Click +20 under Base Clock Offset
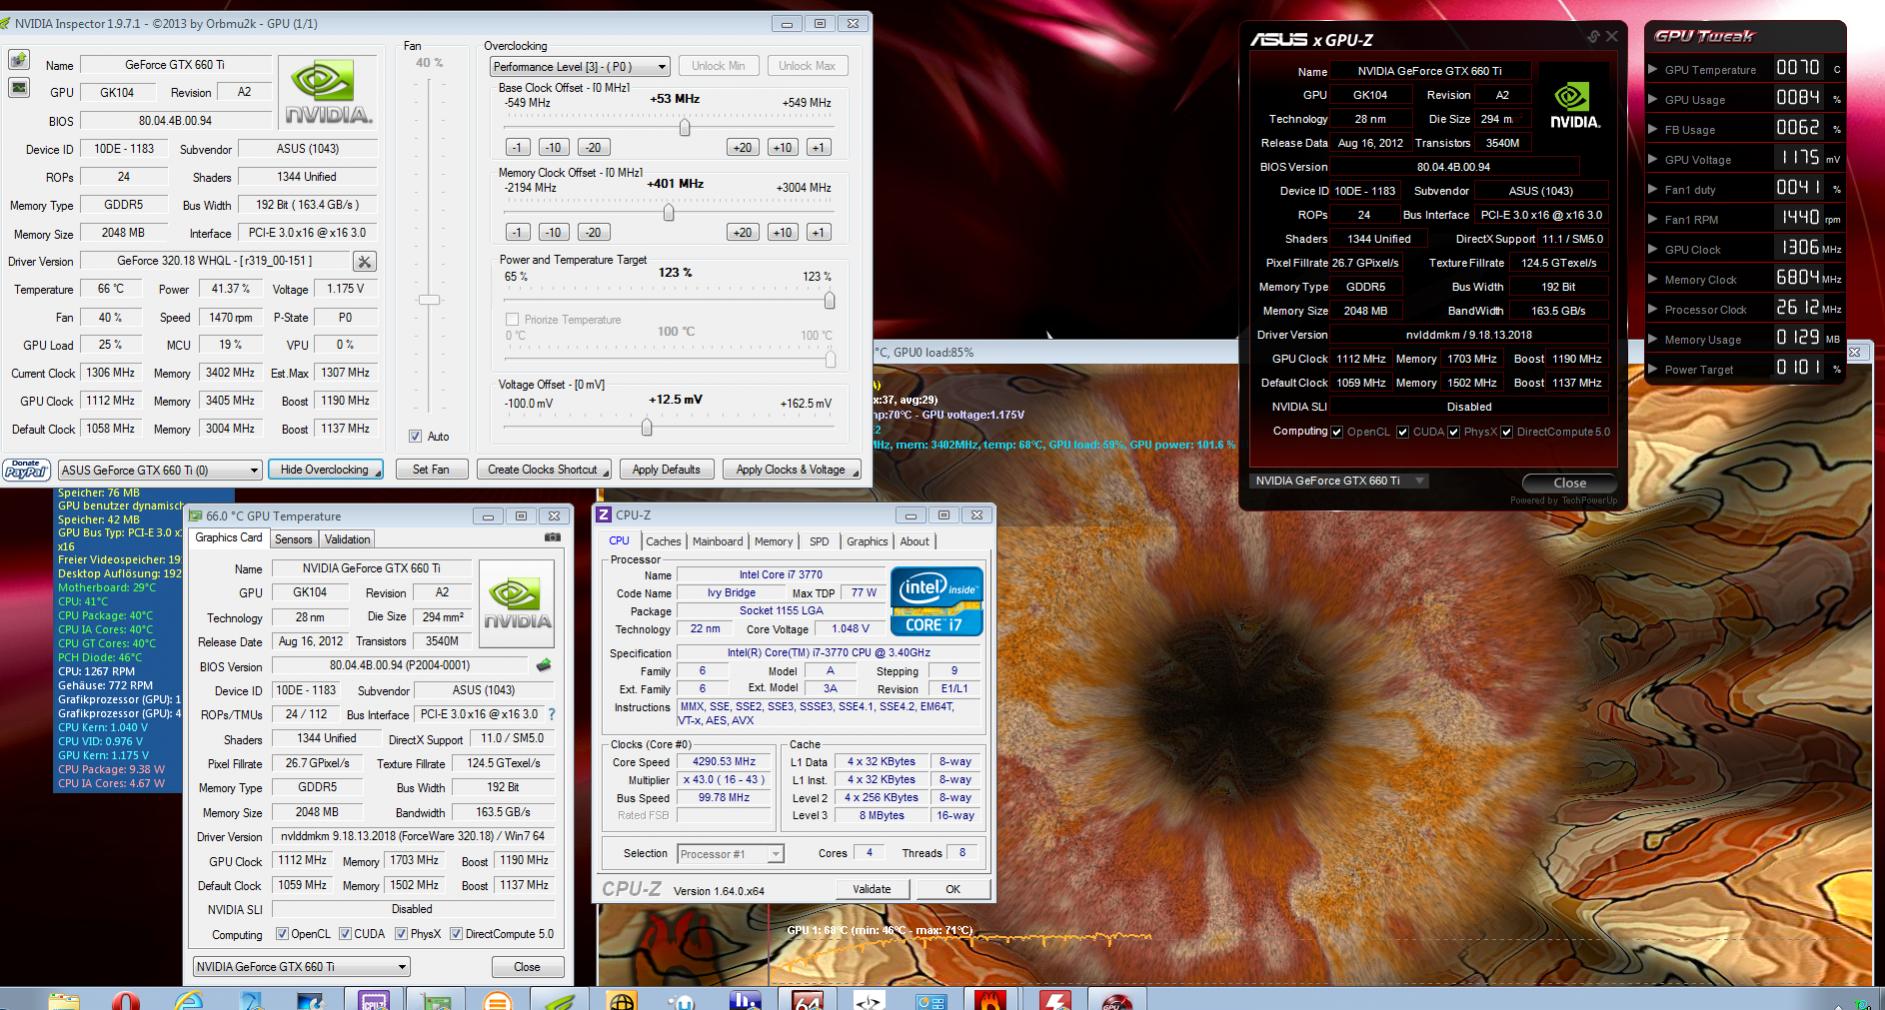Image resolution: width=1885 pixels, height=1010 pixels. coord(742,147)
